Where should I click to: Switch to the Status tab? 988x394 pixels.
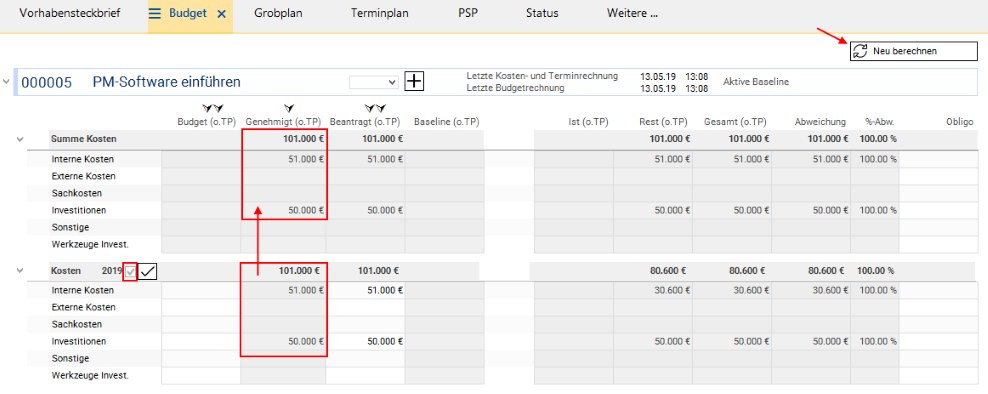(542, 13)
